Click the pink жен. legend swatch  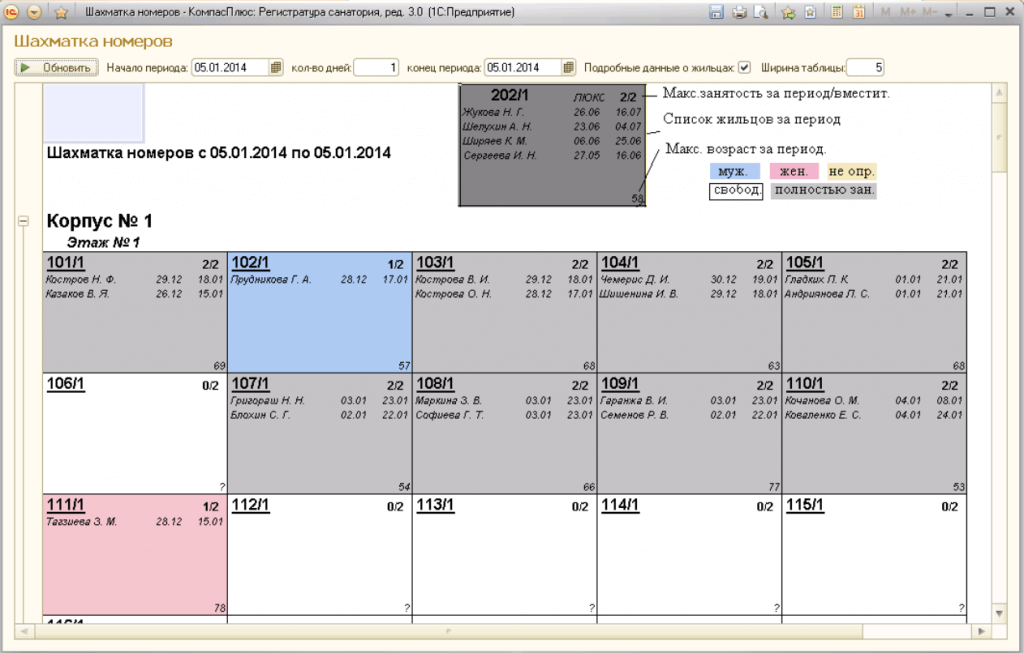pos(793,171)
